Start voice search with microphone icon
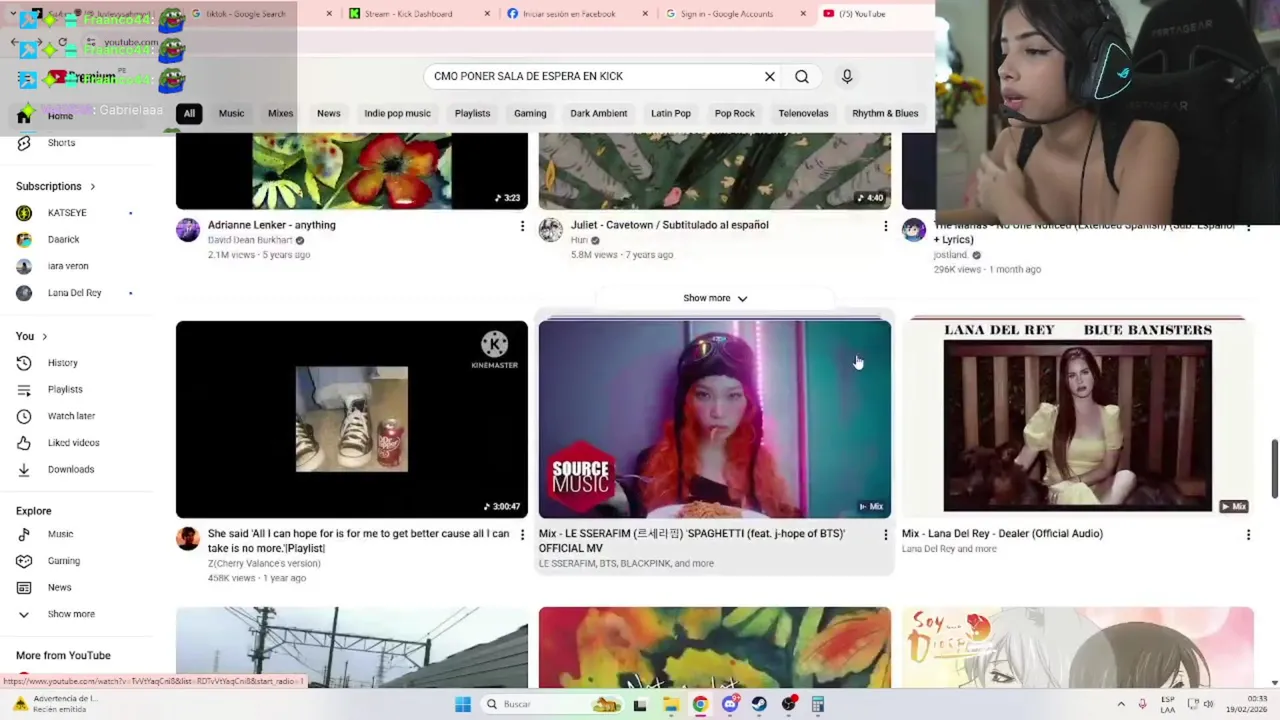1280x720 pixels. pos(847,76)
